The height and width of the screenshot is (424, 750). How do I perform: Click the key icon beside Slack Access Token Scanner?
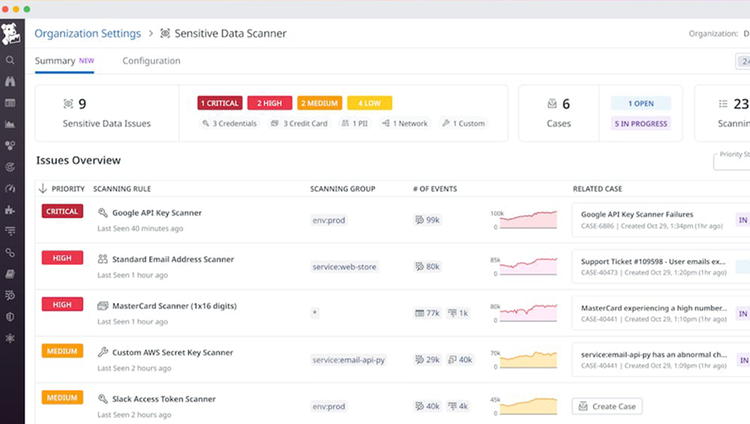(102, 399)
